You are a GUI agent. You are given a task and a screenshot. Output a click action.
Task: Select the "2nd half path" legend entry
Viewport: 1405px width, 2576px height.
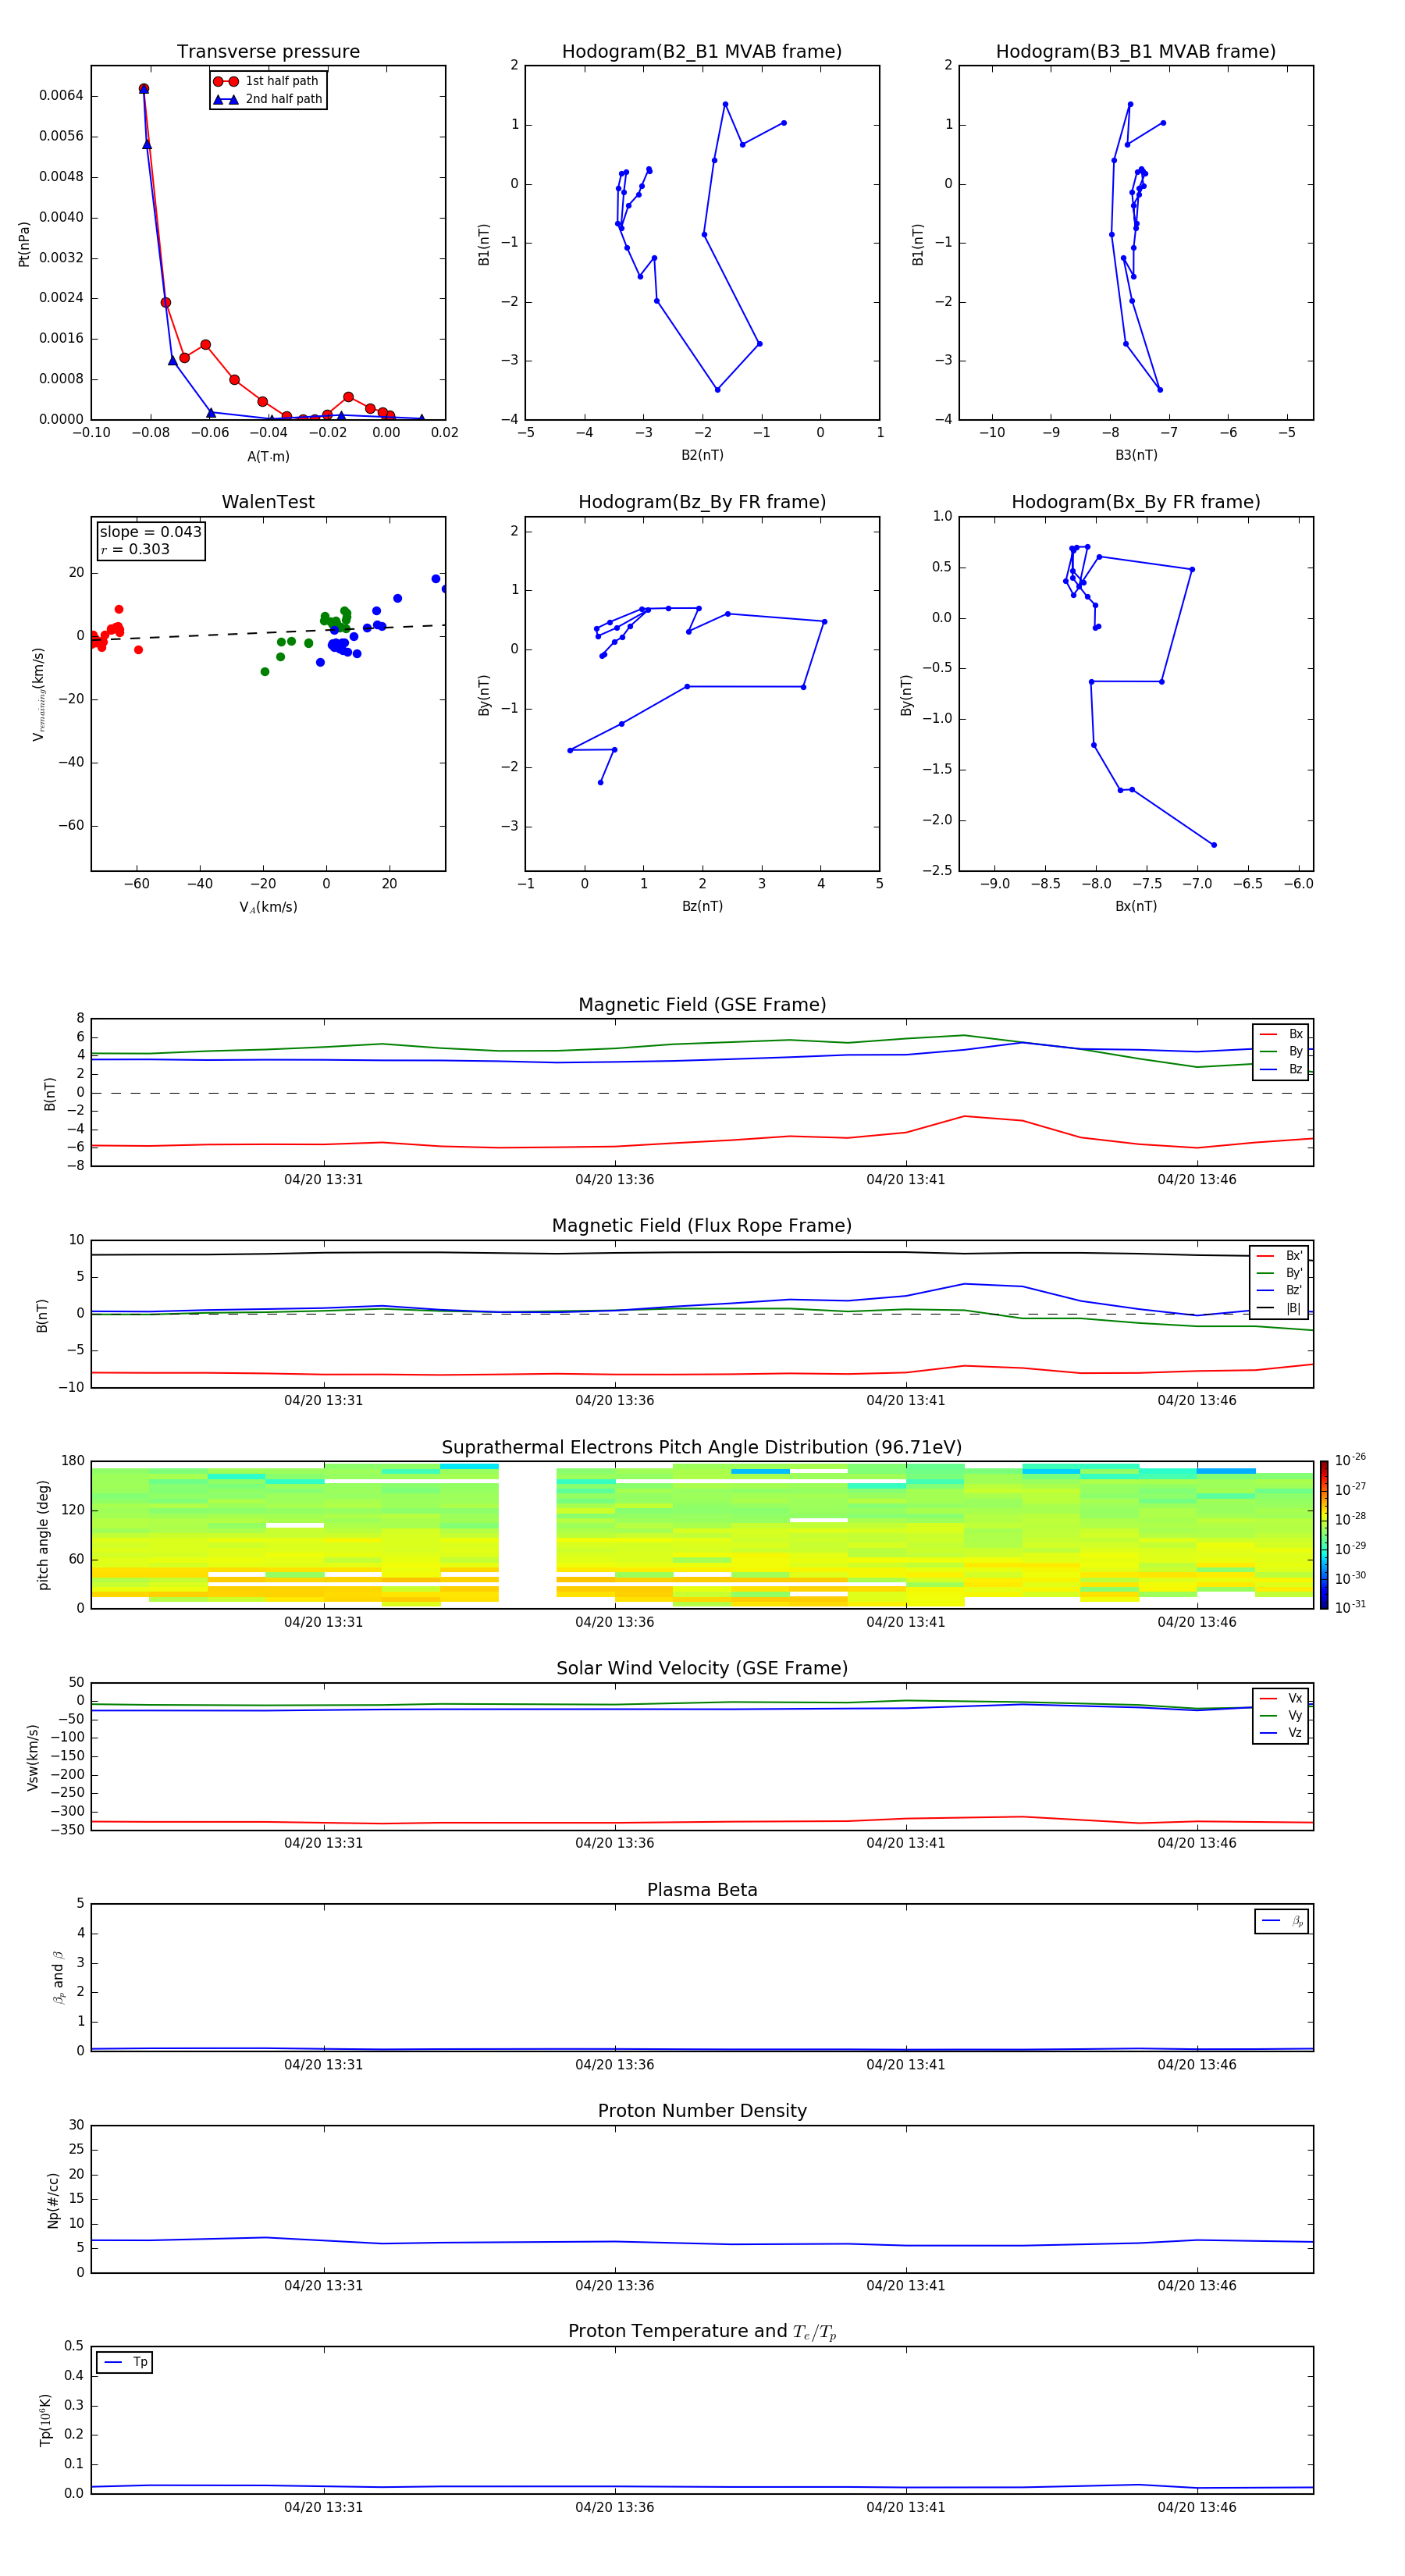[268, 99]
